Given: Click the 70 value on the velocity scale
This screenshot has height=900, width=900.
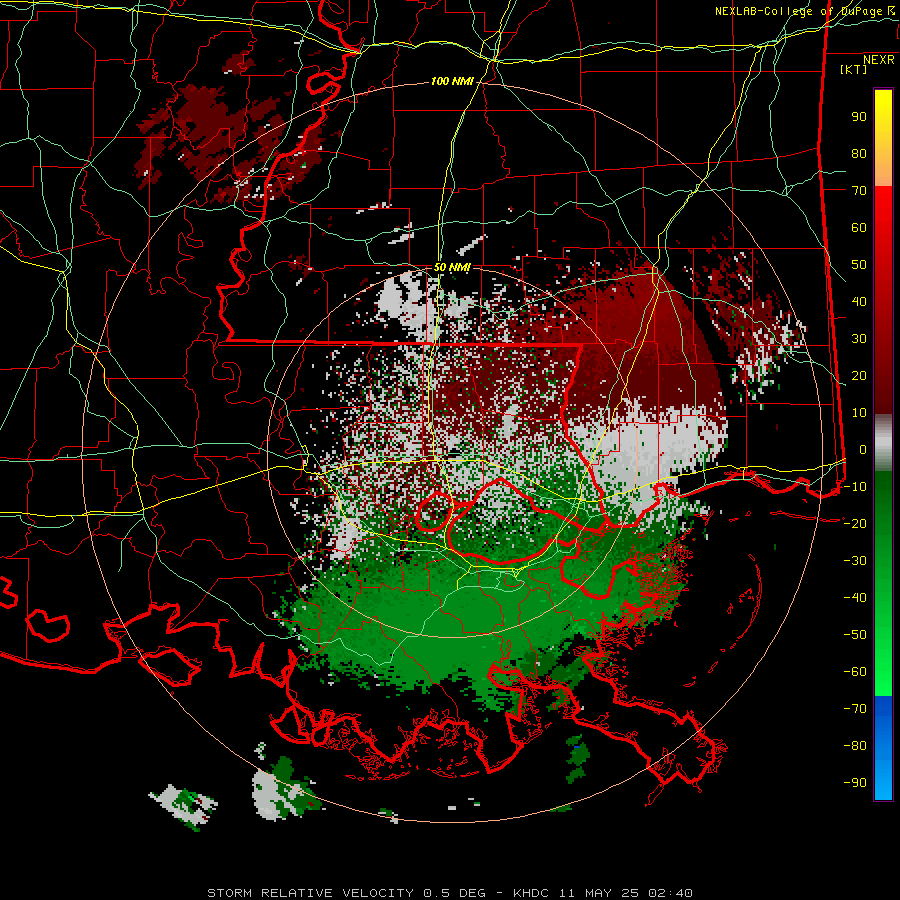Looking at the screenshot, I should tap(859, 191).
